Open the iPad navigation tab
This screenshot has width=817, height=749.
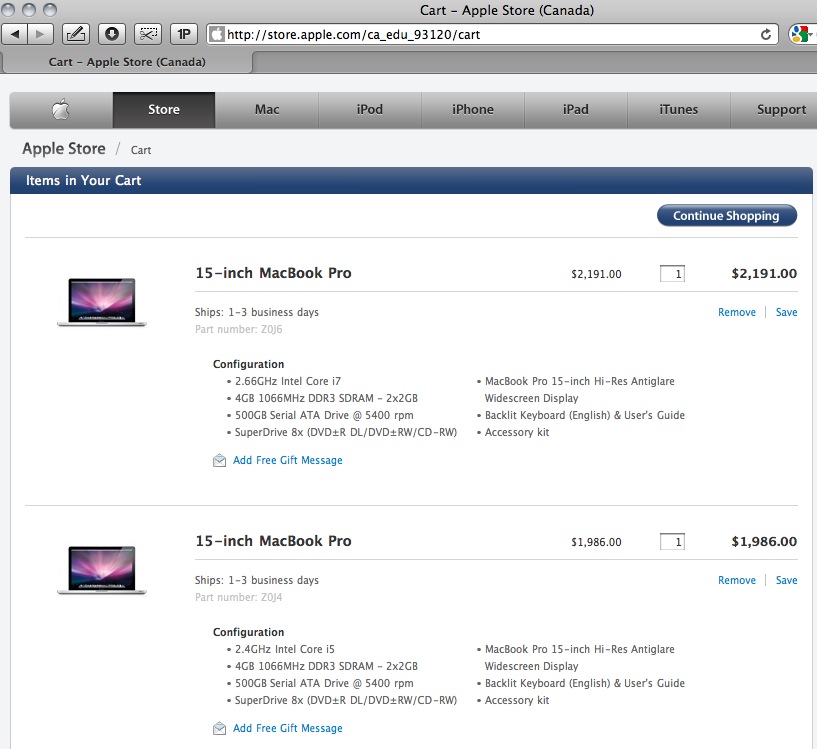[575, 109]
